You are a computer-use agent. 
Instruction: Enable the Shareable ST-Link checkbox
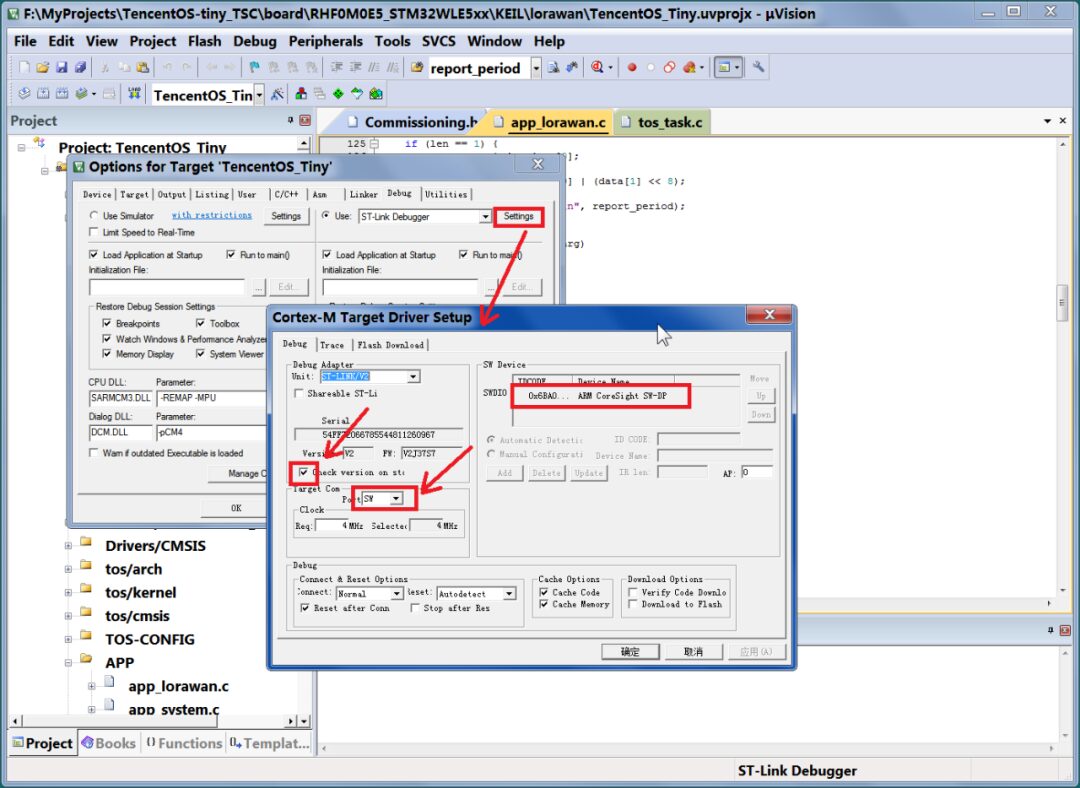coord(299,393)
